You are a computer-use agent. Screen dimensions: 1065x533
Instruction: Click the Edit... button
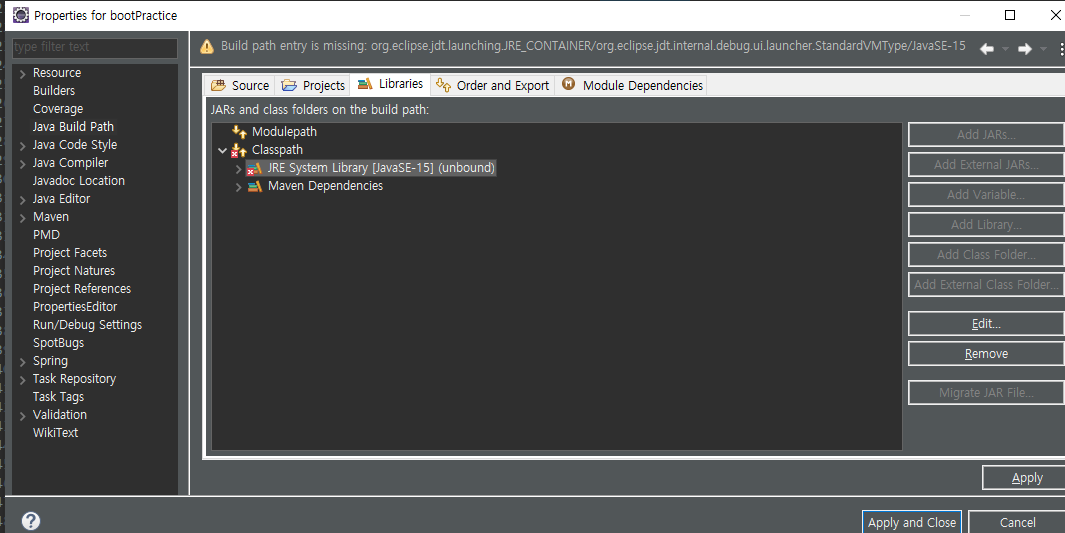(986, 324)
